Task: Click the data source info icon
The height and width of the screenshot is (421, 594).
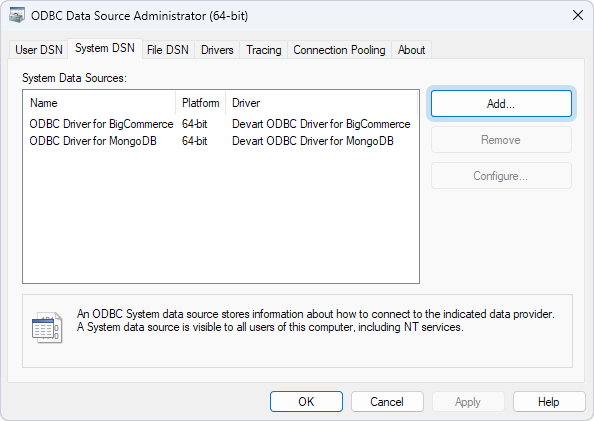Action: tap(47, 328)
